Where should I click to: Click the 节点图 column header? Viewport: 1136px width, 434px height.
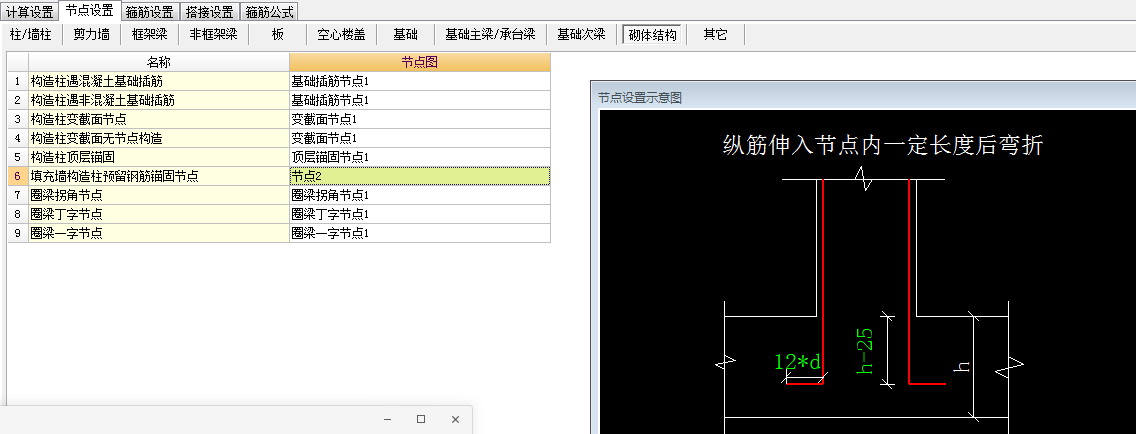pos(419,62)
